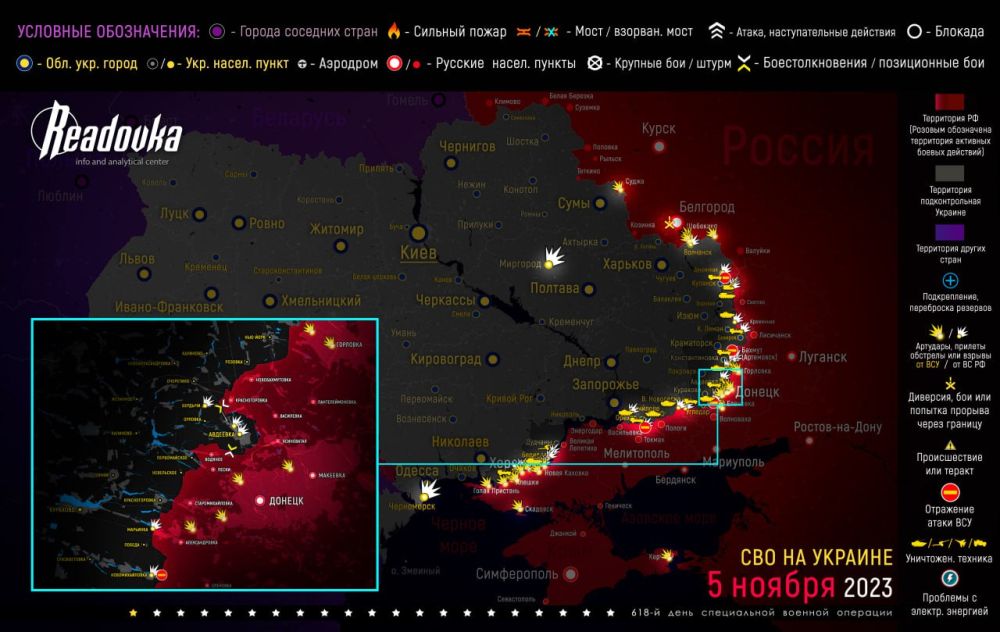Click the Киев city label

tap(417, 252)
